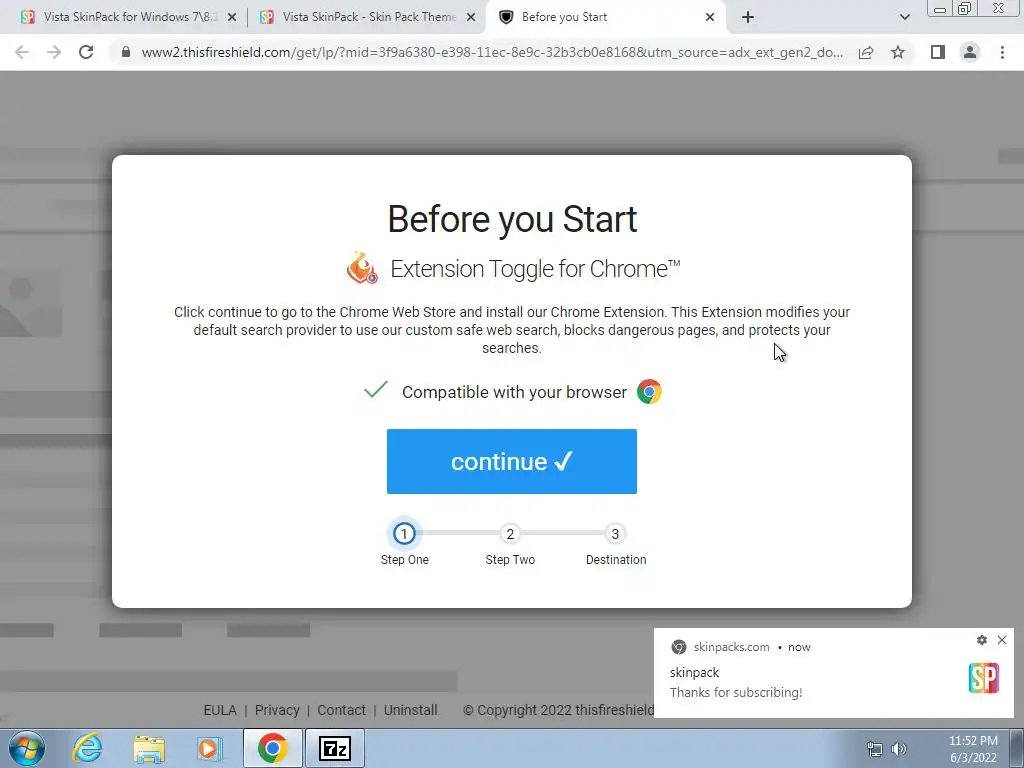Click the browser forward arrow
1024x768 pixels.
coord(54,52)
